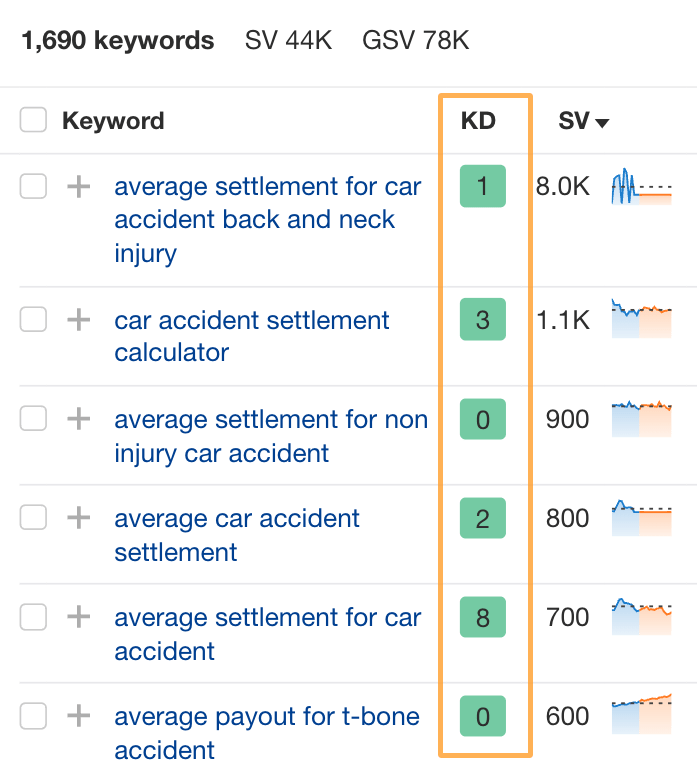Open the SV column sort dropdown
The width and height of the screenshot is (700, 776).
tap(584, 122)
